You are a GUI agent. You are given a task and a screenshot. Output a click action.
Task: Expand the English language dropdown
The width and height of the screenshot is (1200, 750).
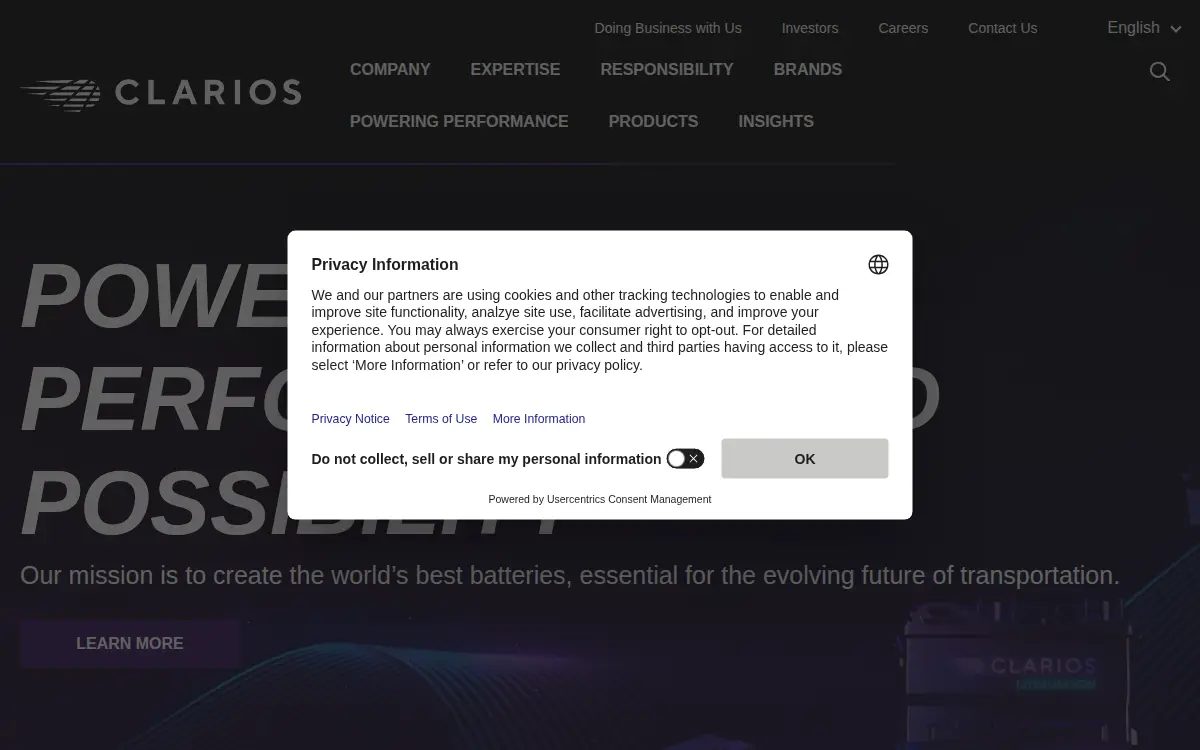tap(1144, 28)
